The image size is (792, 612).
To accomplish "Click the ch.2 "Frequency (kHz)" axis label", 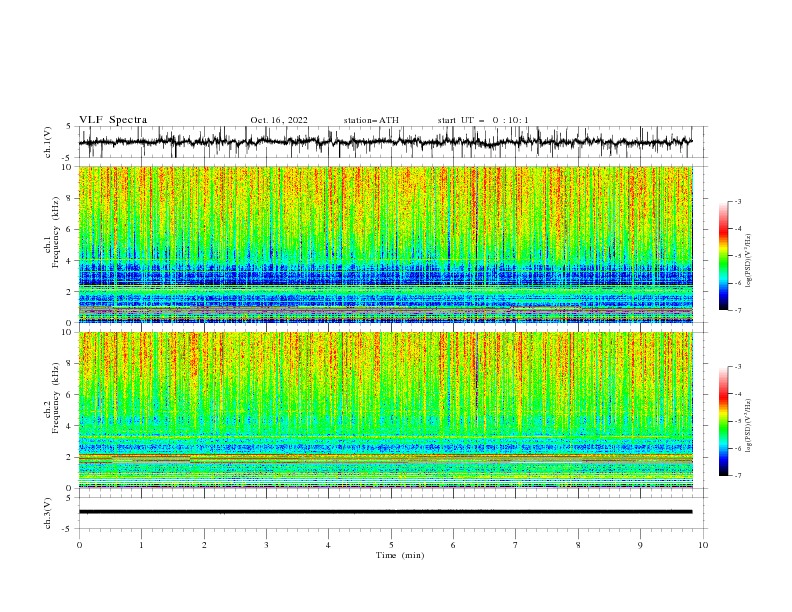I will [x=56, y=398].
